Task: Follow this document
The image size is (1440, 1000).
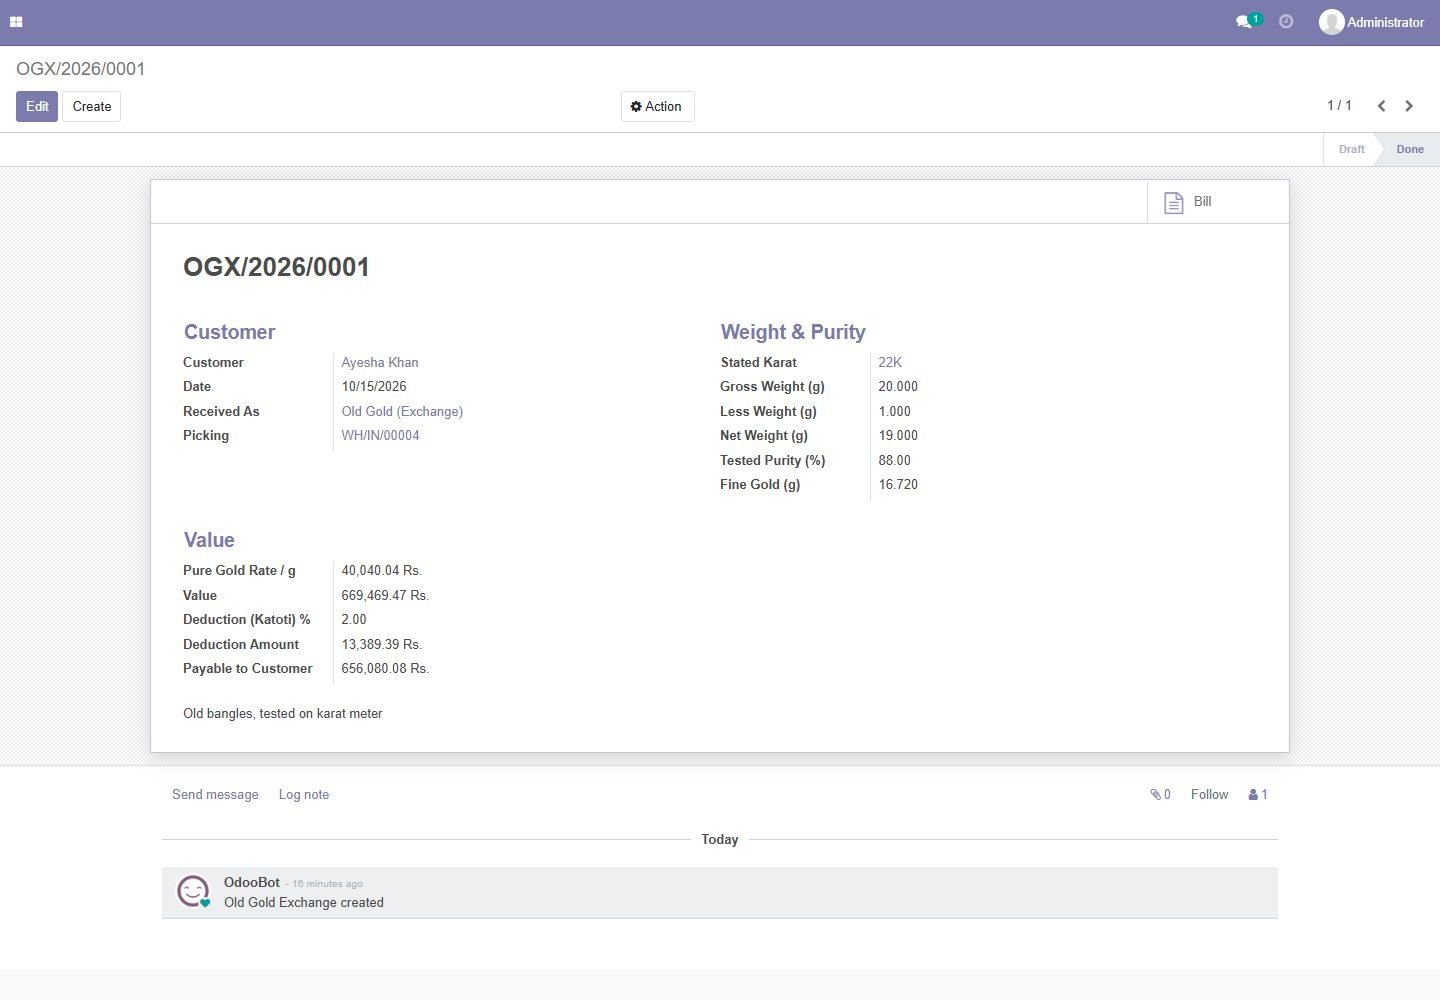Action: pyautogui.click(x=1209, y=795)
